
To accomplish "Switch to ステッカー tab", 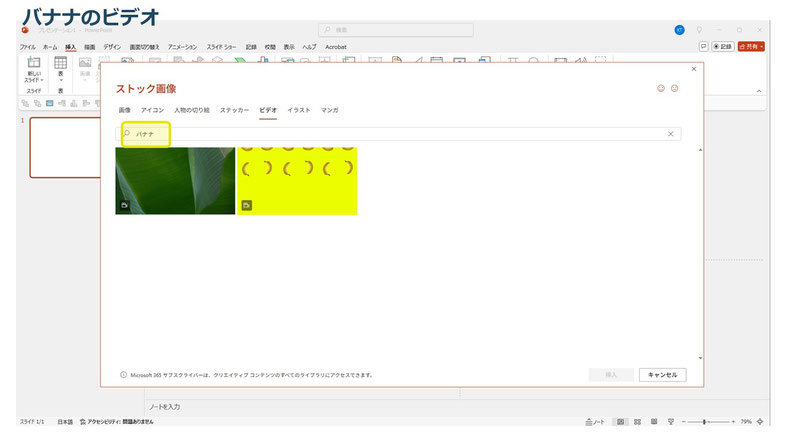I will tap(234, 110).
